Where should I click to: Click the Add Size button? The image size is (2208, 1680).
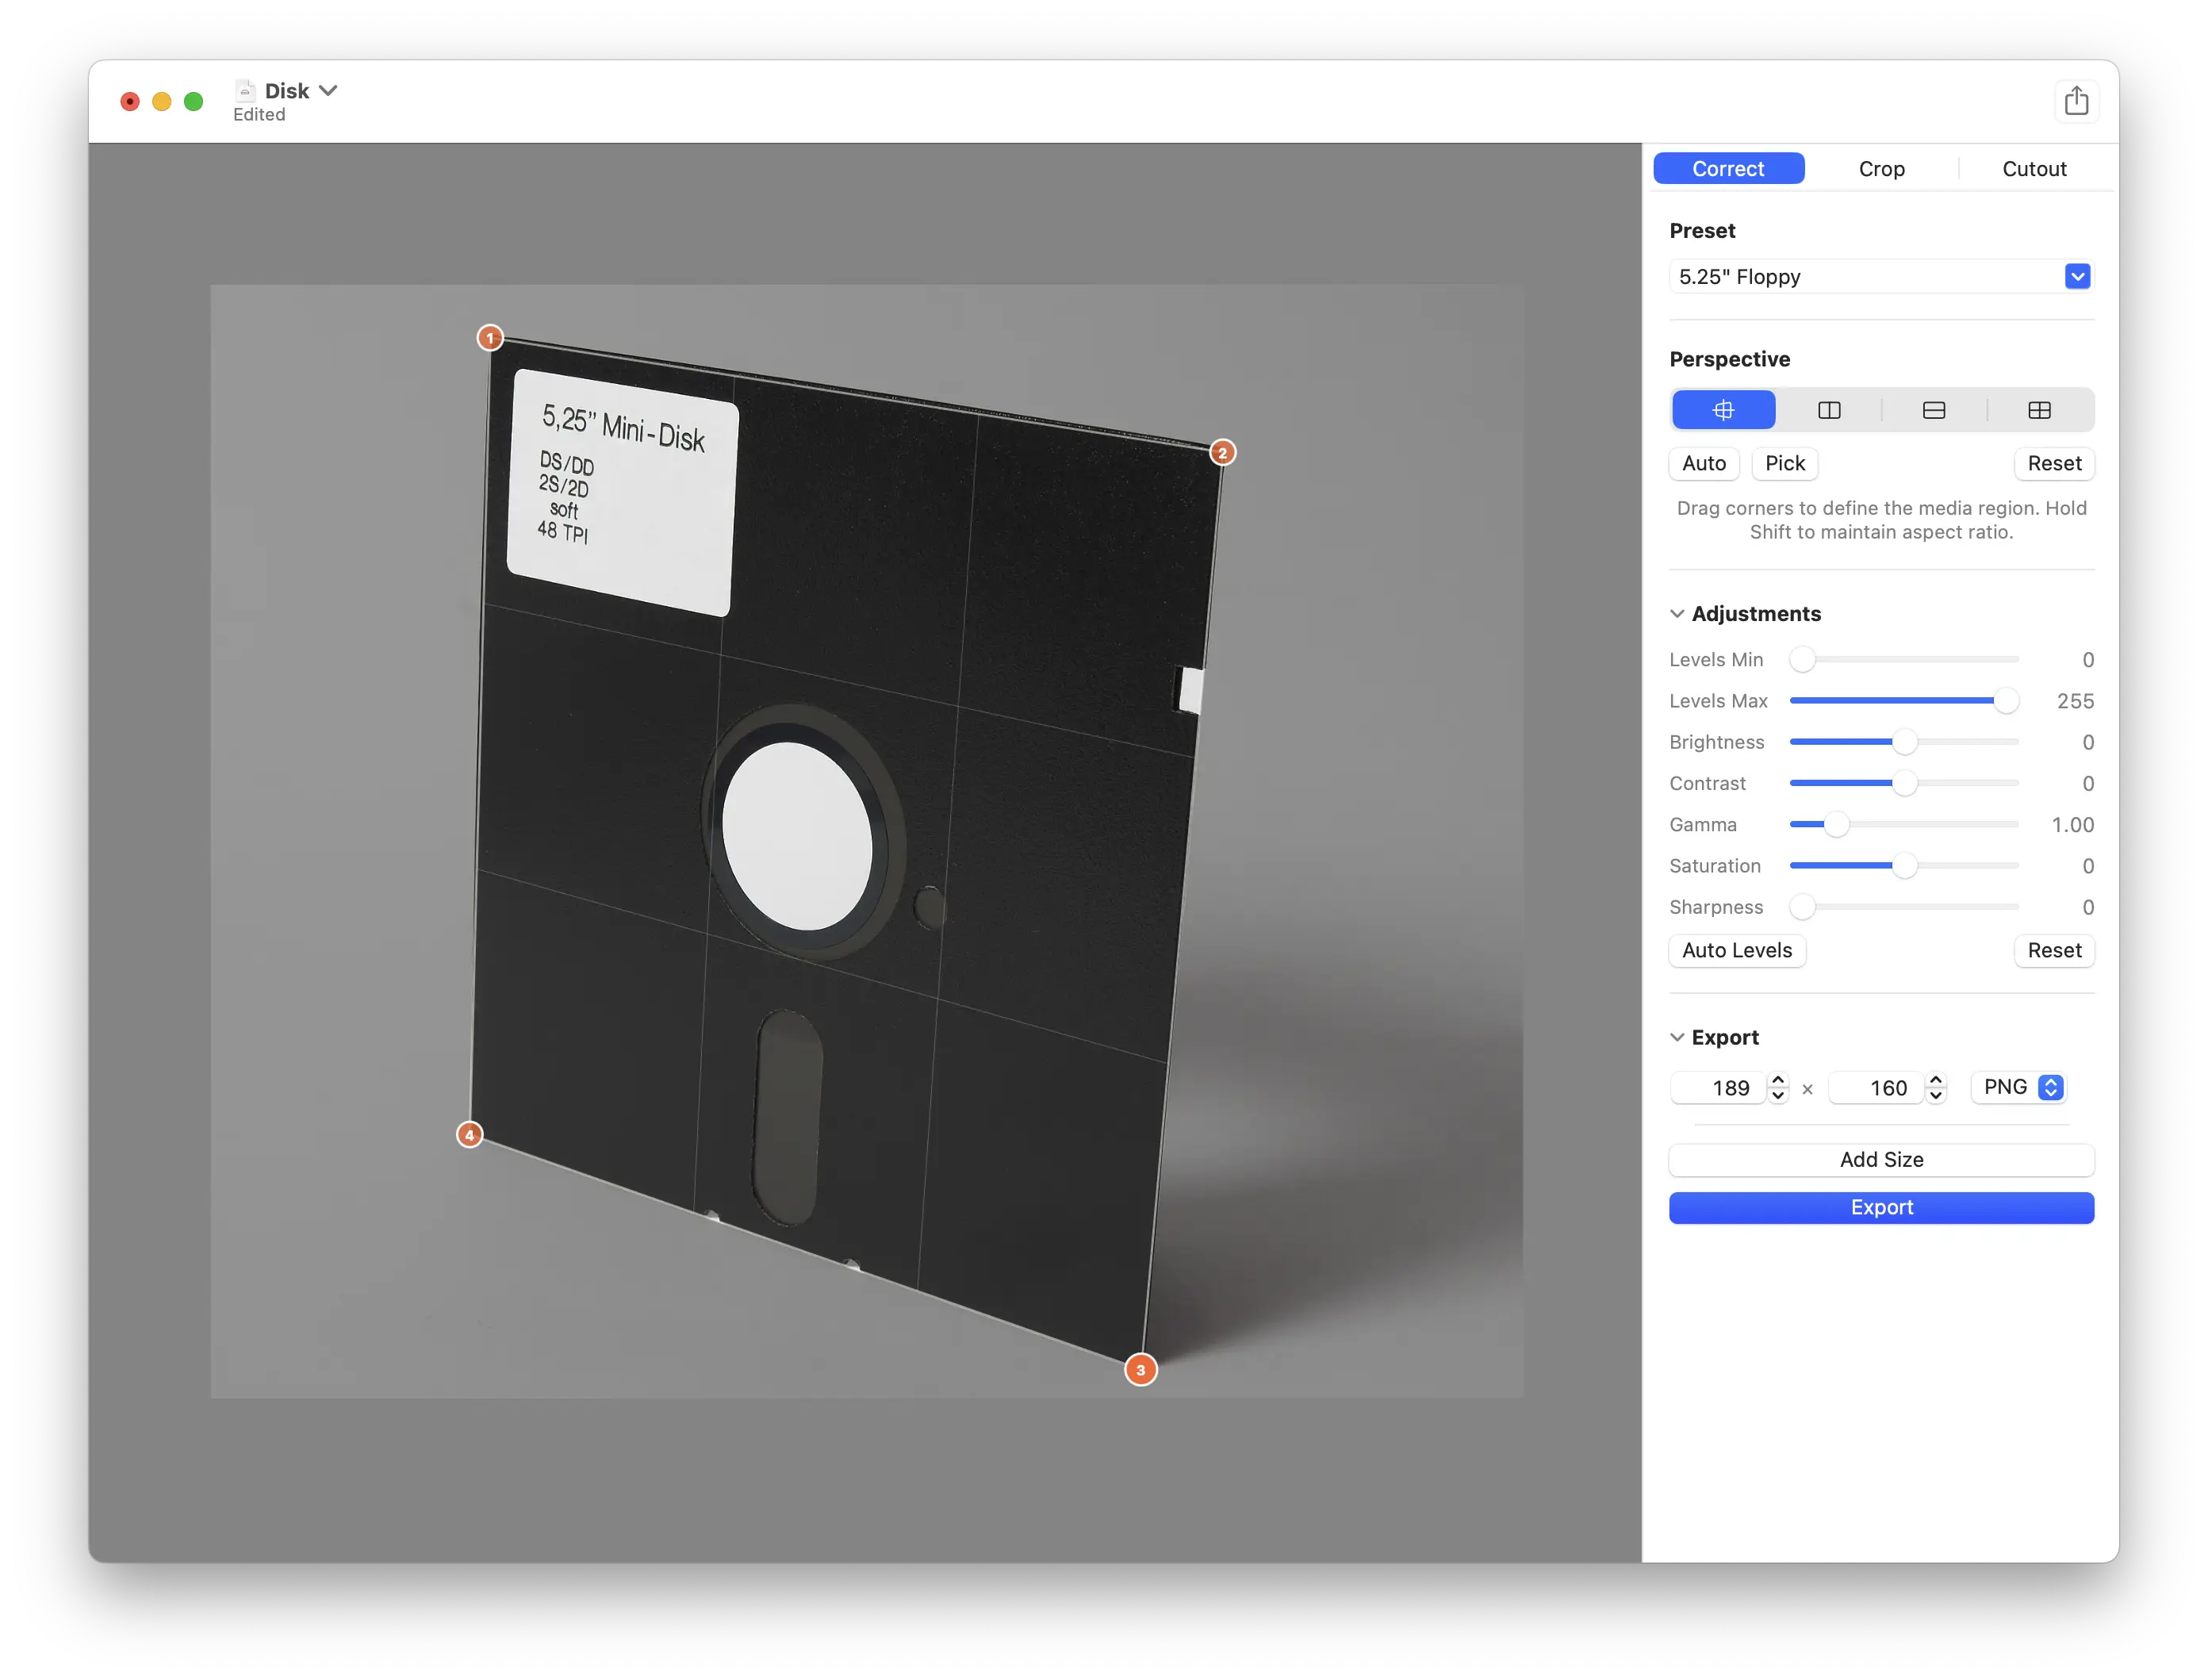[x=1881, y=1160]
